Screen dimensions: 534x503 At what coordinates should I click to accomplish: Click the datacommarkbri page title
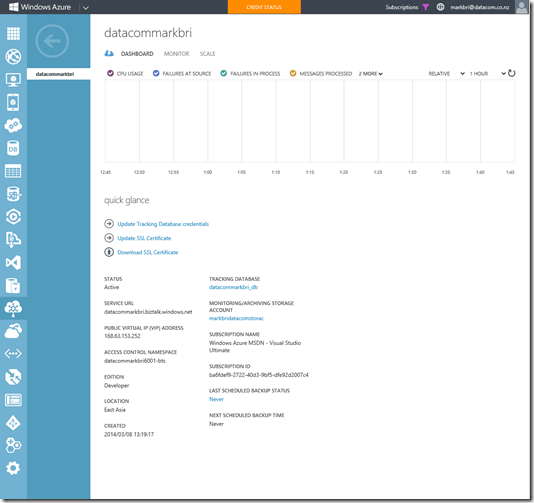pyautogui.click(x=148, y=33)
